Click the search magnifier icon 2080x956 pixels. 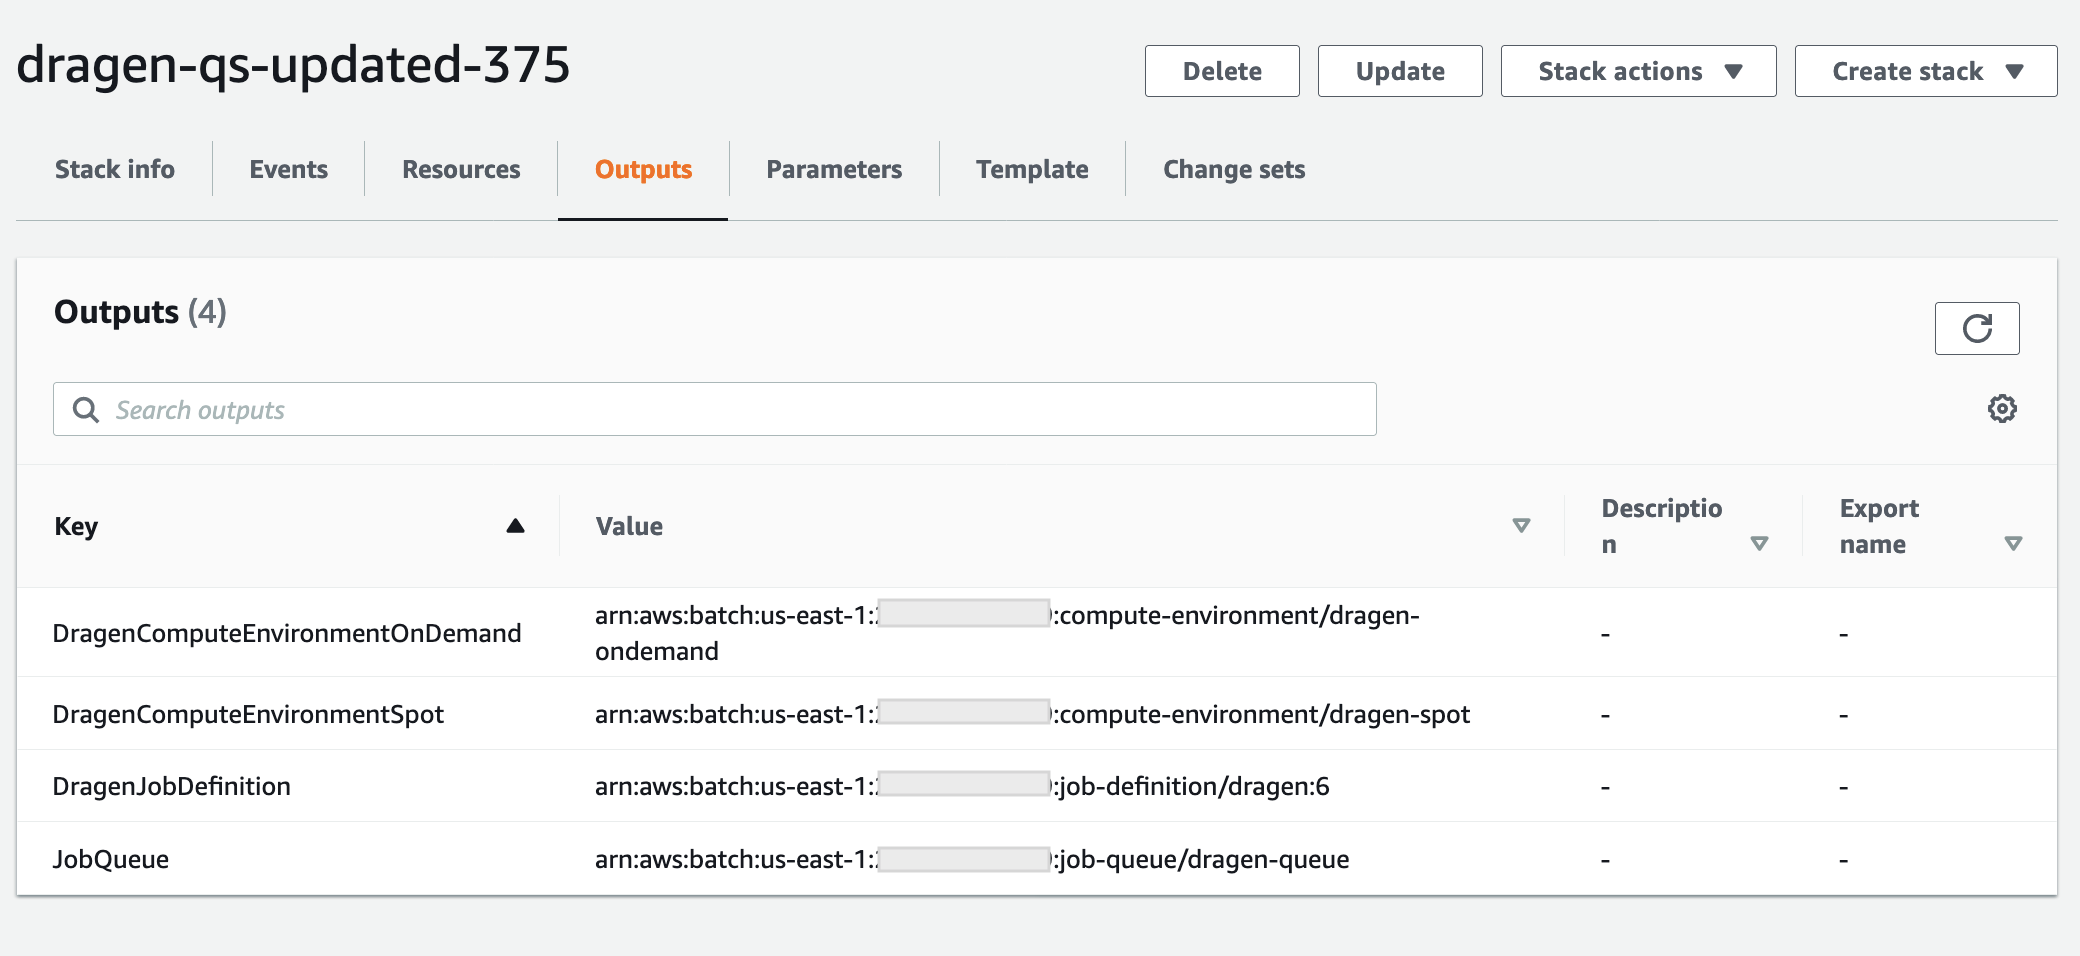(x=86, y=410)
